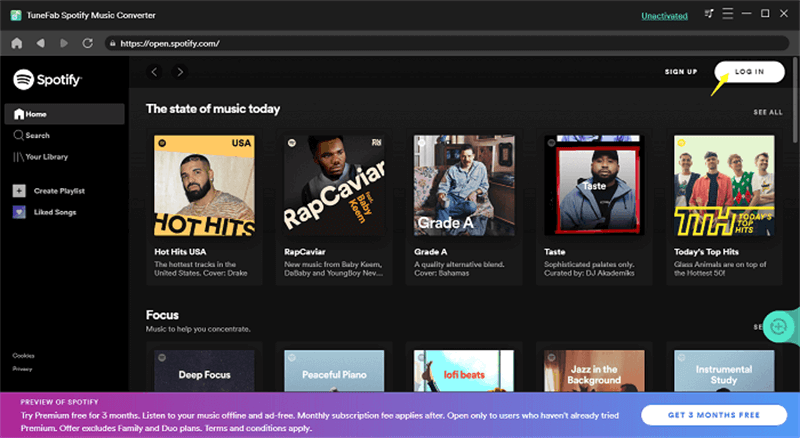Click the Home icon in browser toolbar

(x=16, y=44)
